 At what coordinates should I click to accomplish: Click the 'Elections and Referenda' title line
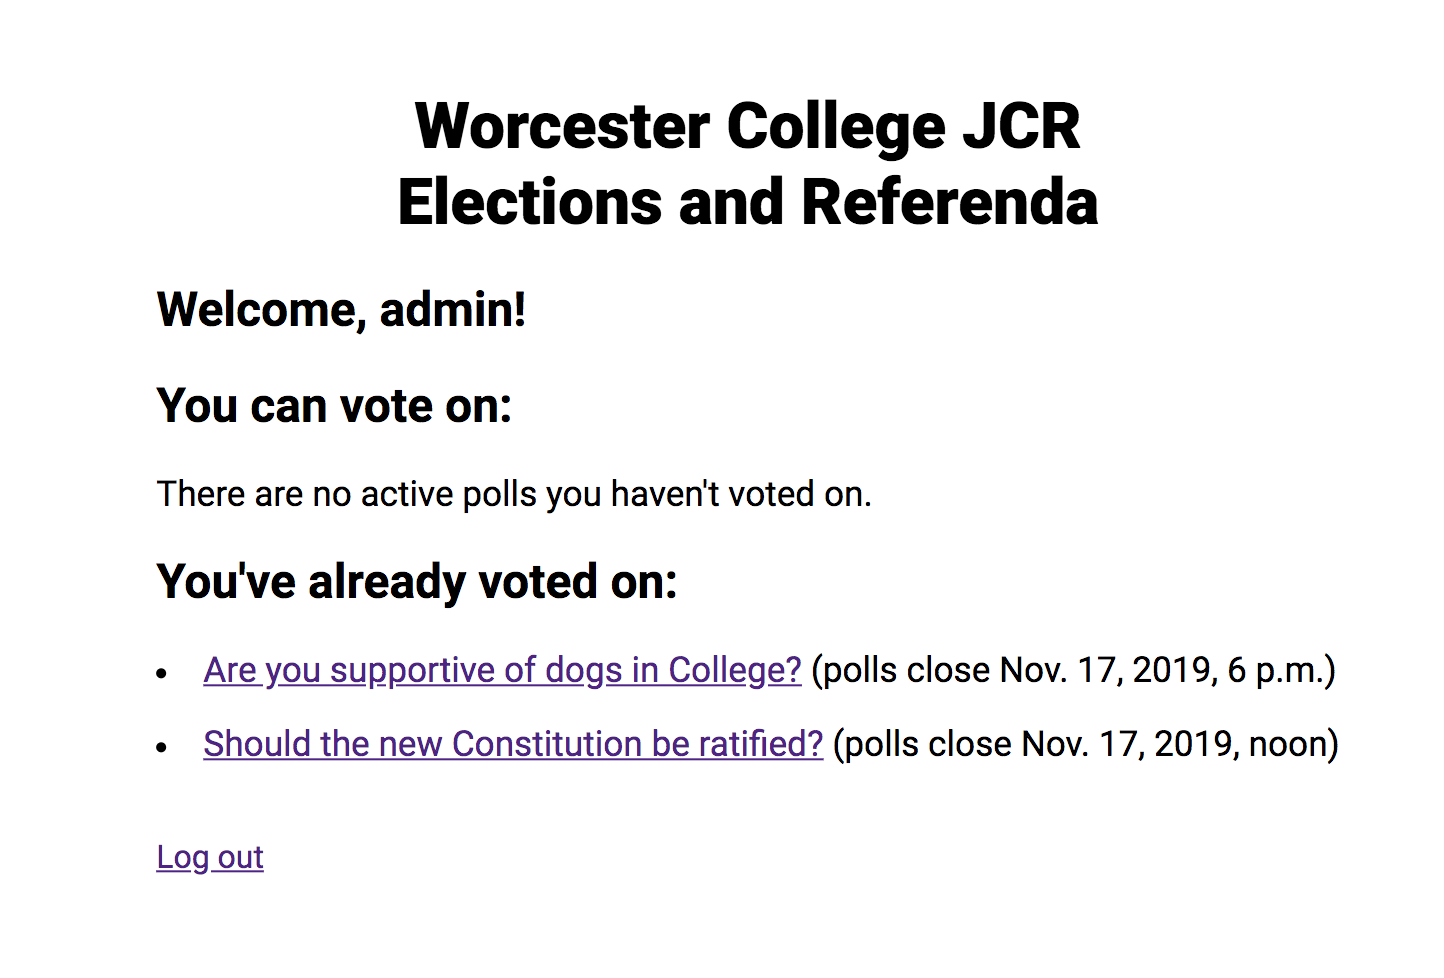pos(747,203)
